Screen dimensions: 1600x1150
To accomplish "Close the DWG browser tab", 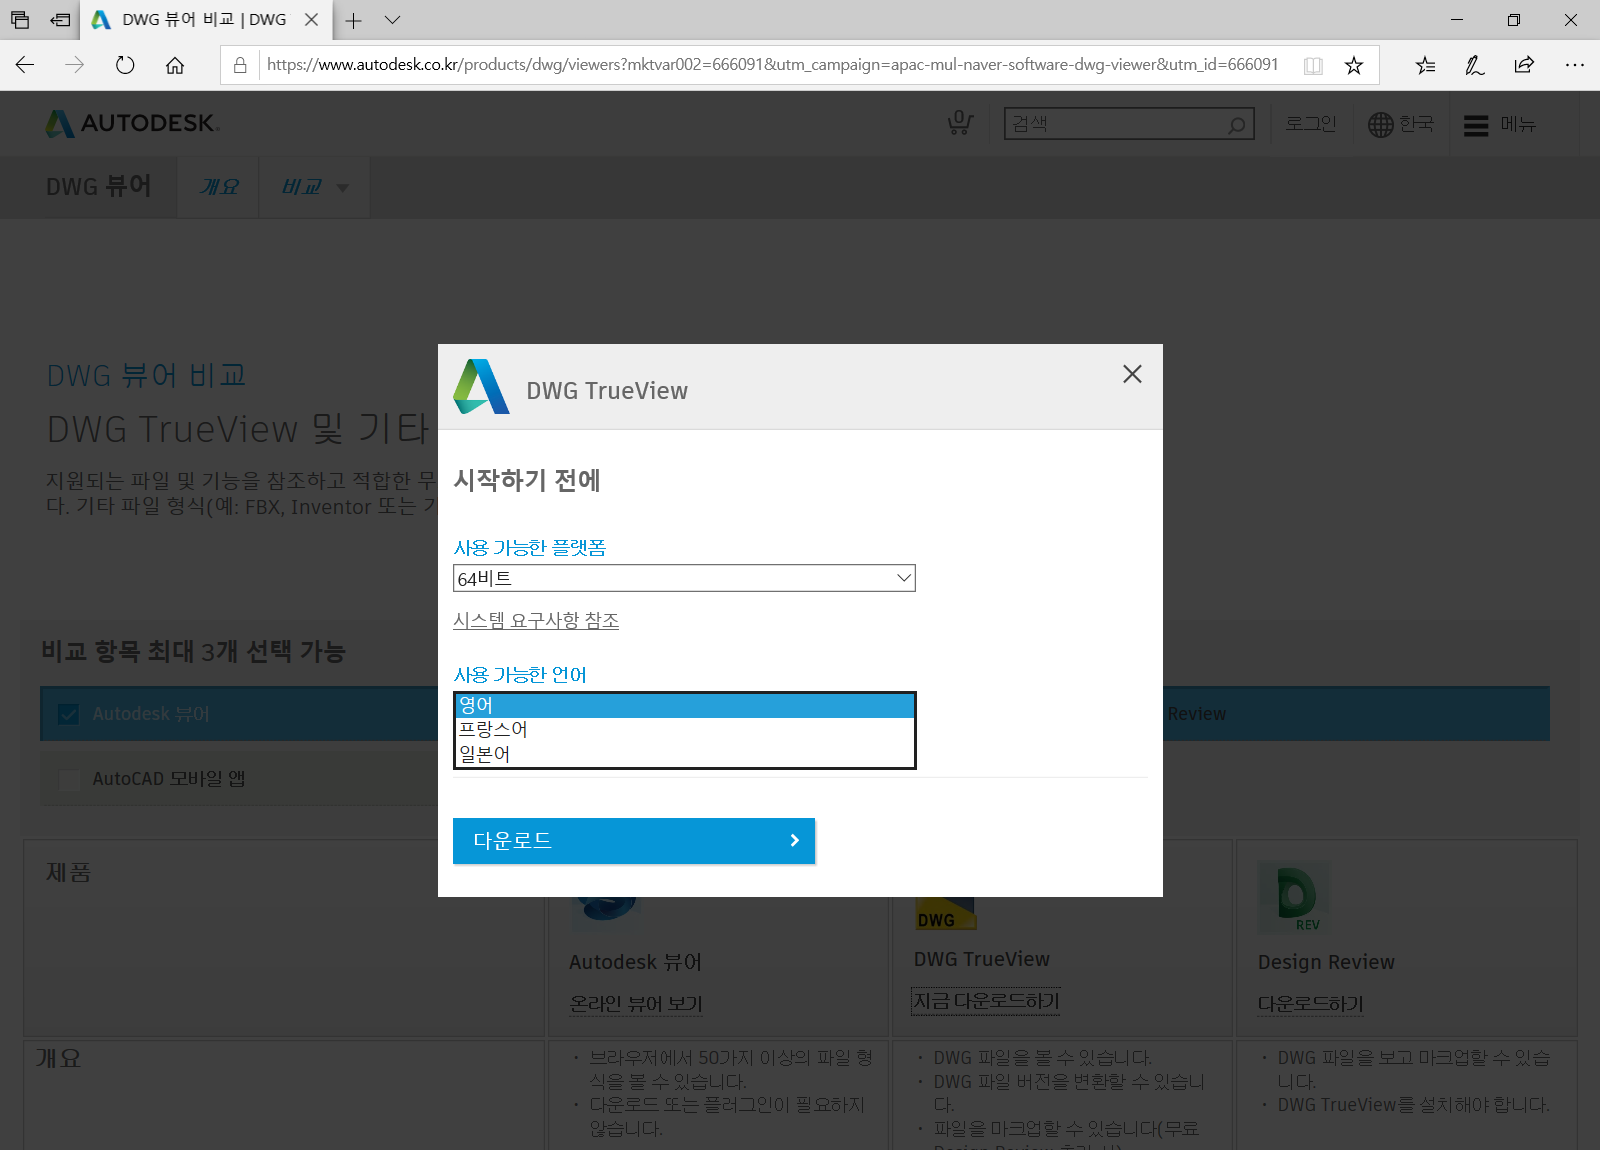I will [311, 20].
